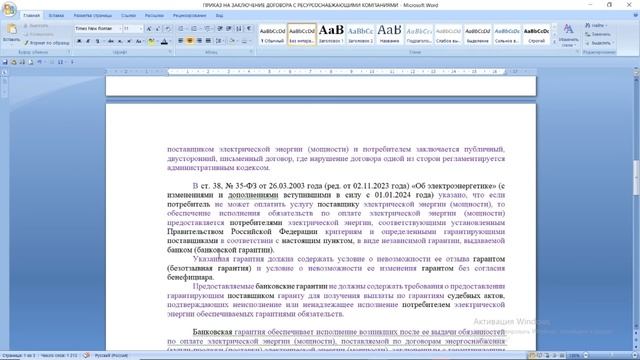This screenshot has height=360, width=640.
Task: Align text to the right
Action: (x=199, y=41)
